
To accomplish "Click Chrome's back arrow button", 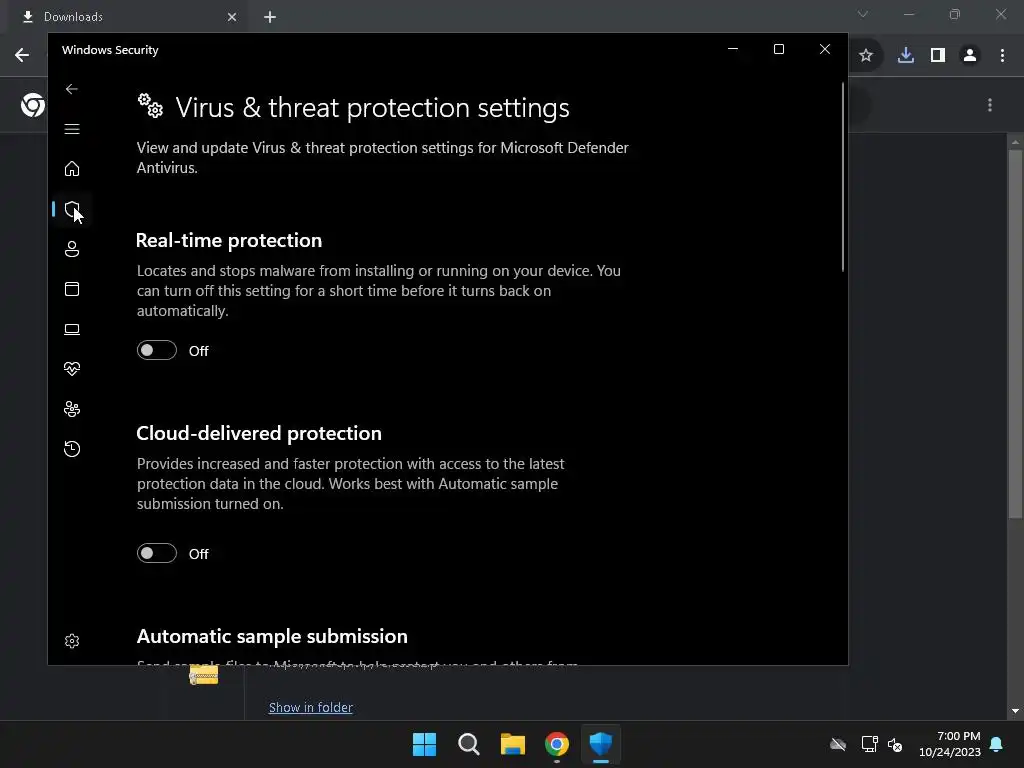I will [x=22, y=55].
